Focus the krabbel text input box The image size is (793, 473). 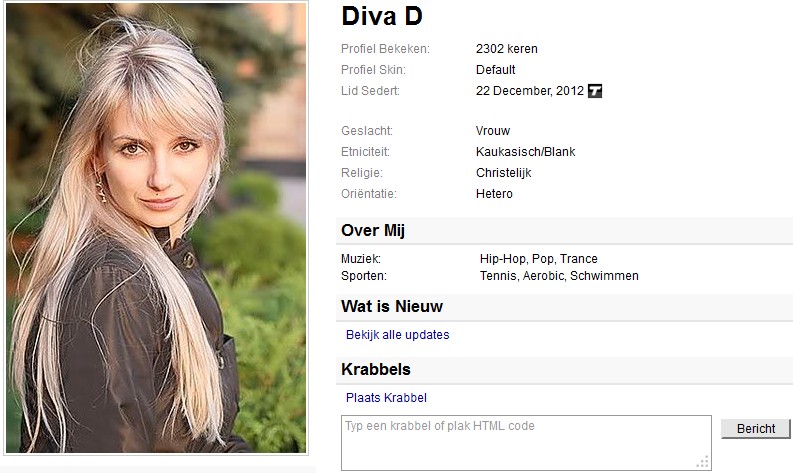(x=526, y=443)
